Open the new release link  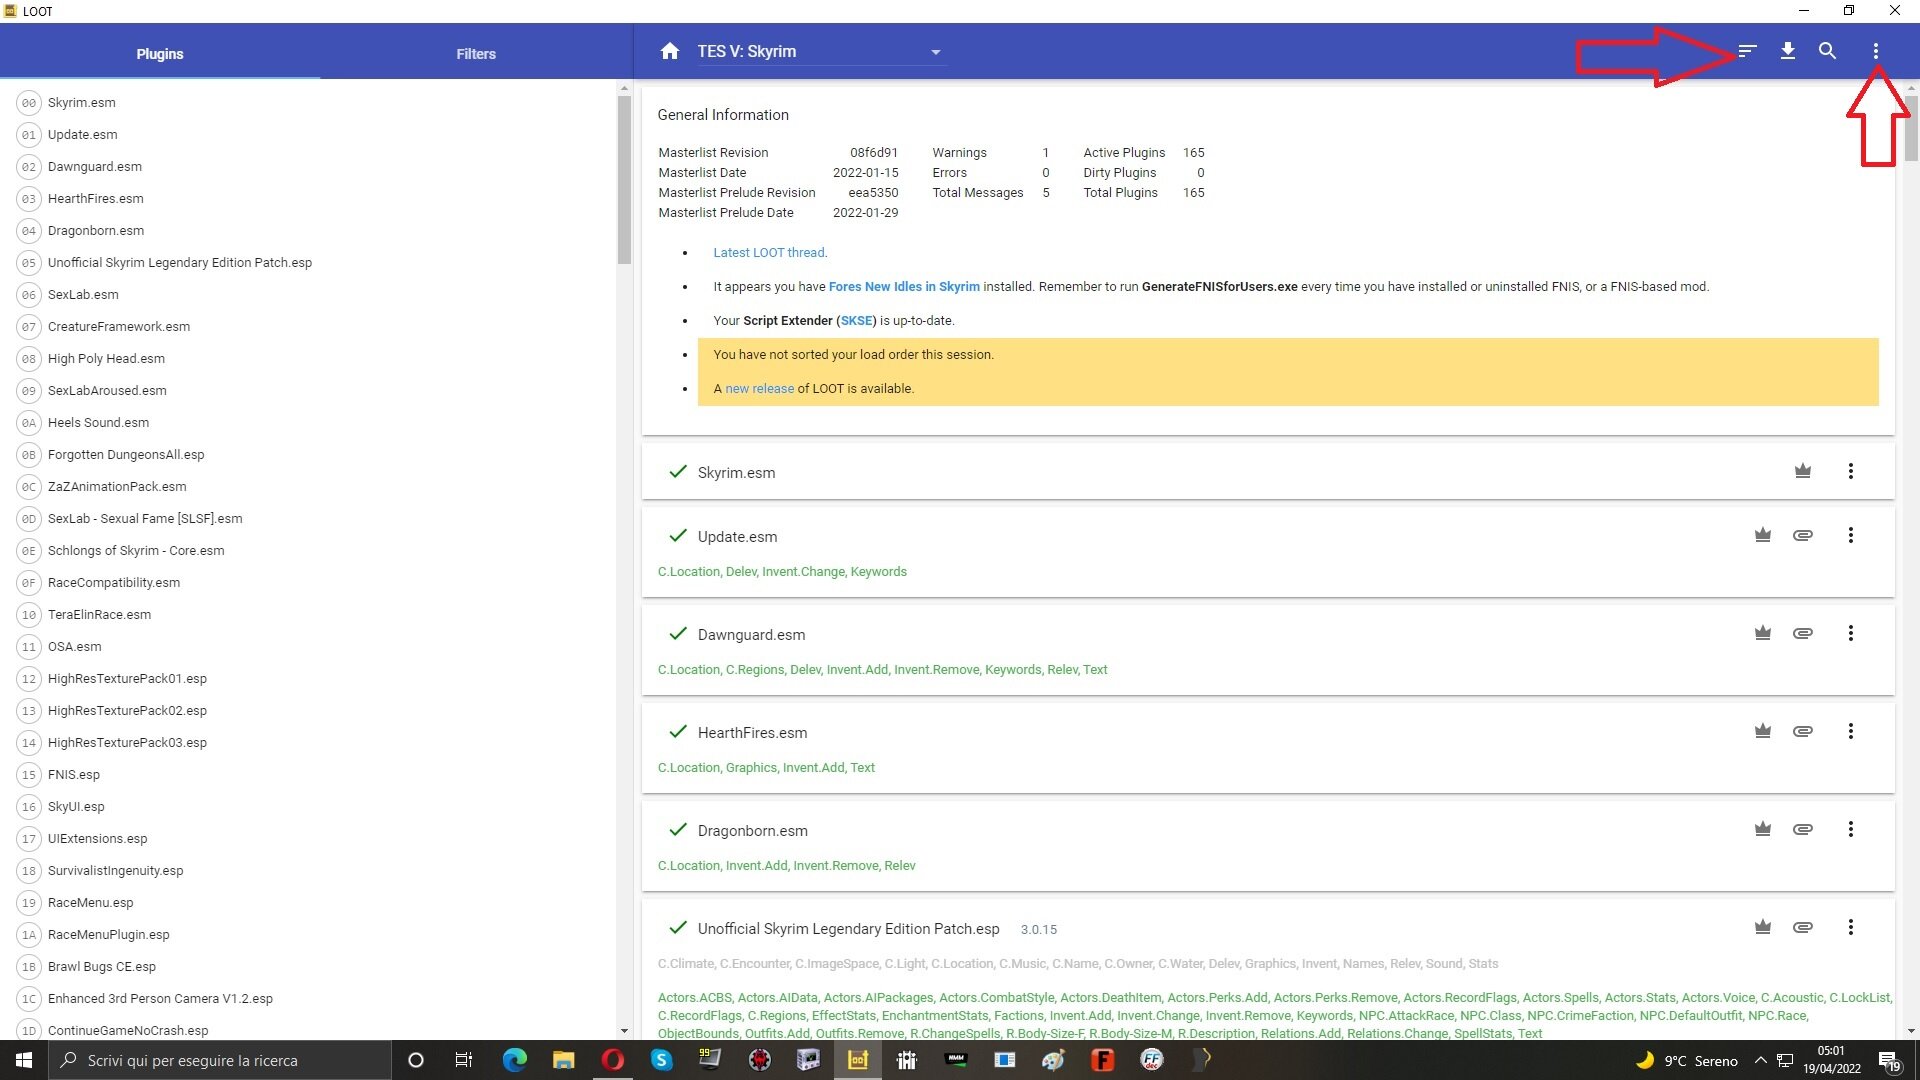[x=759, y=389]
